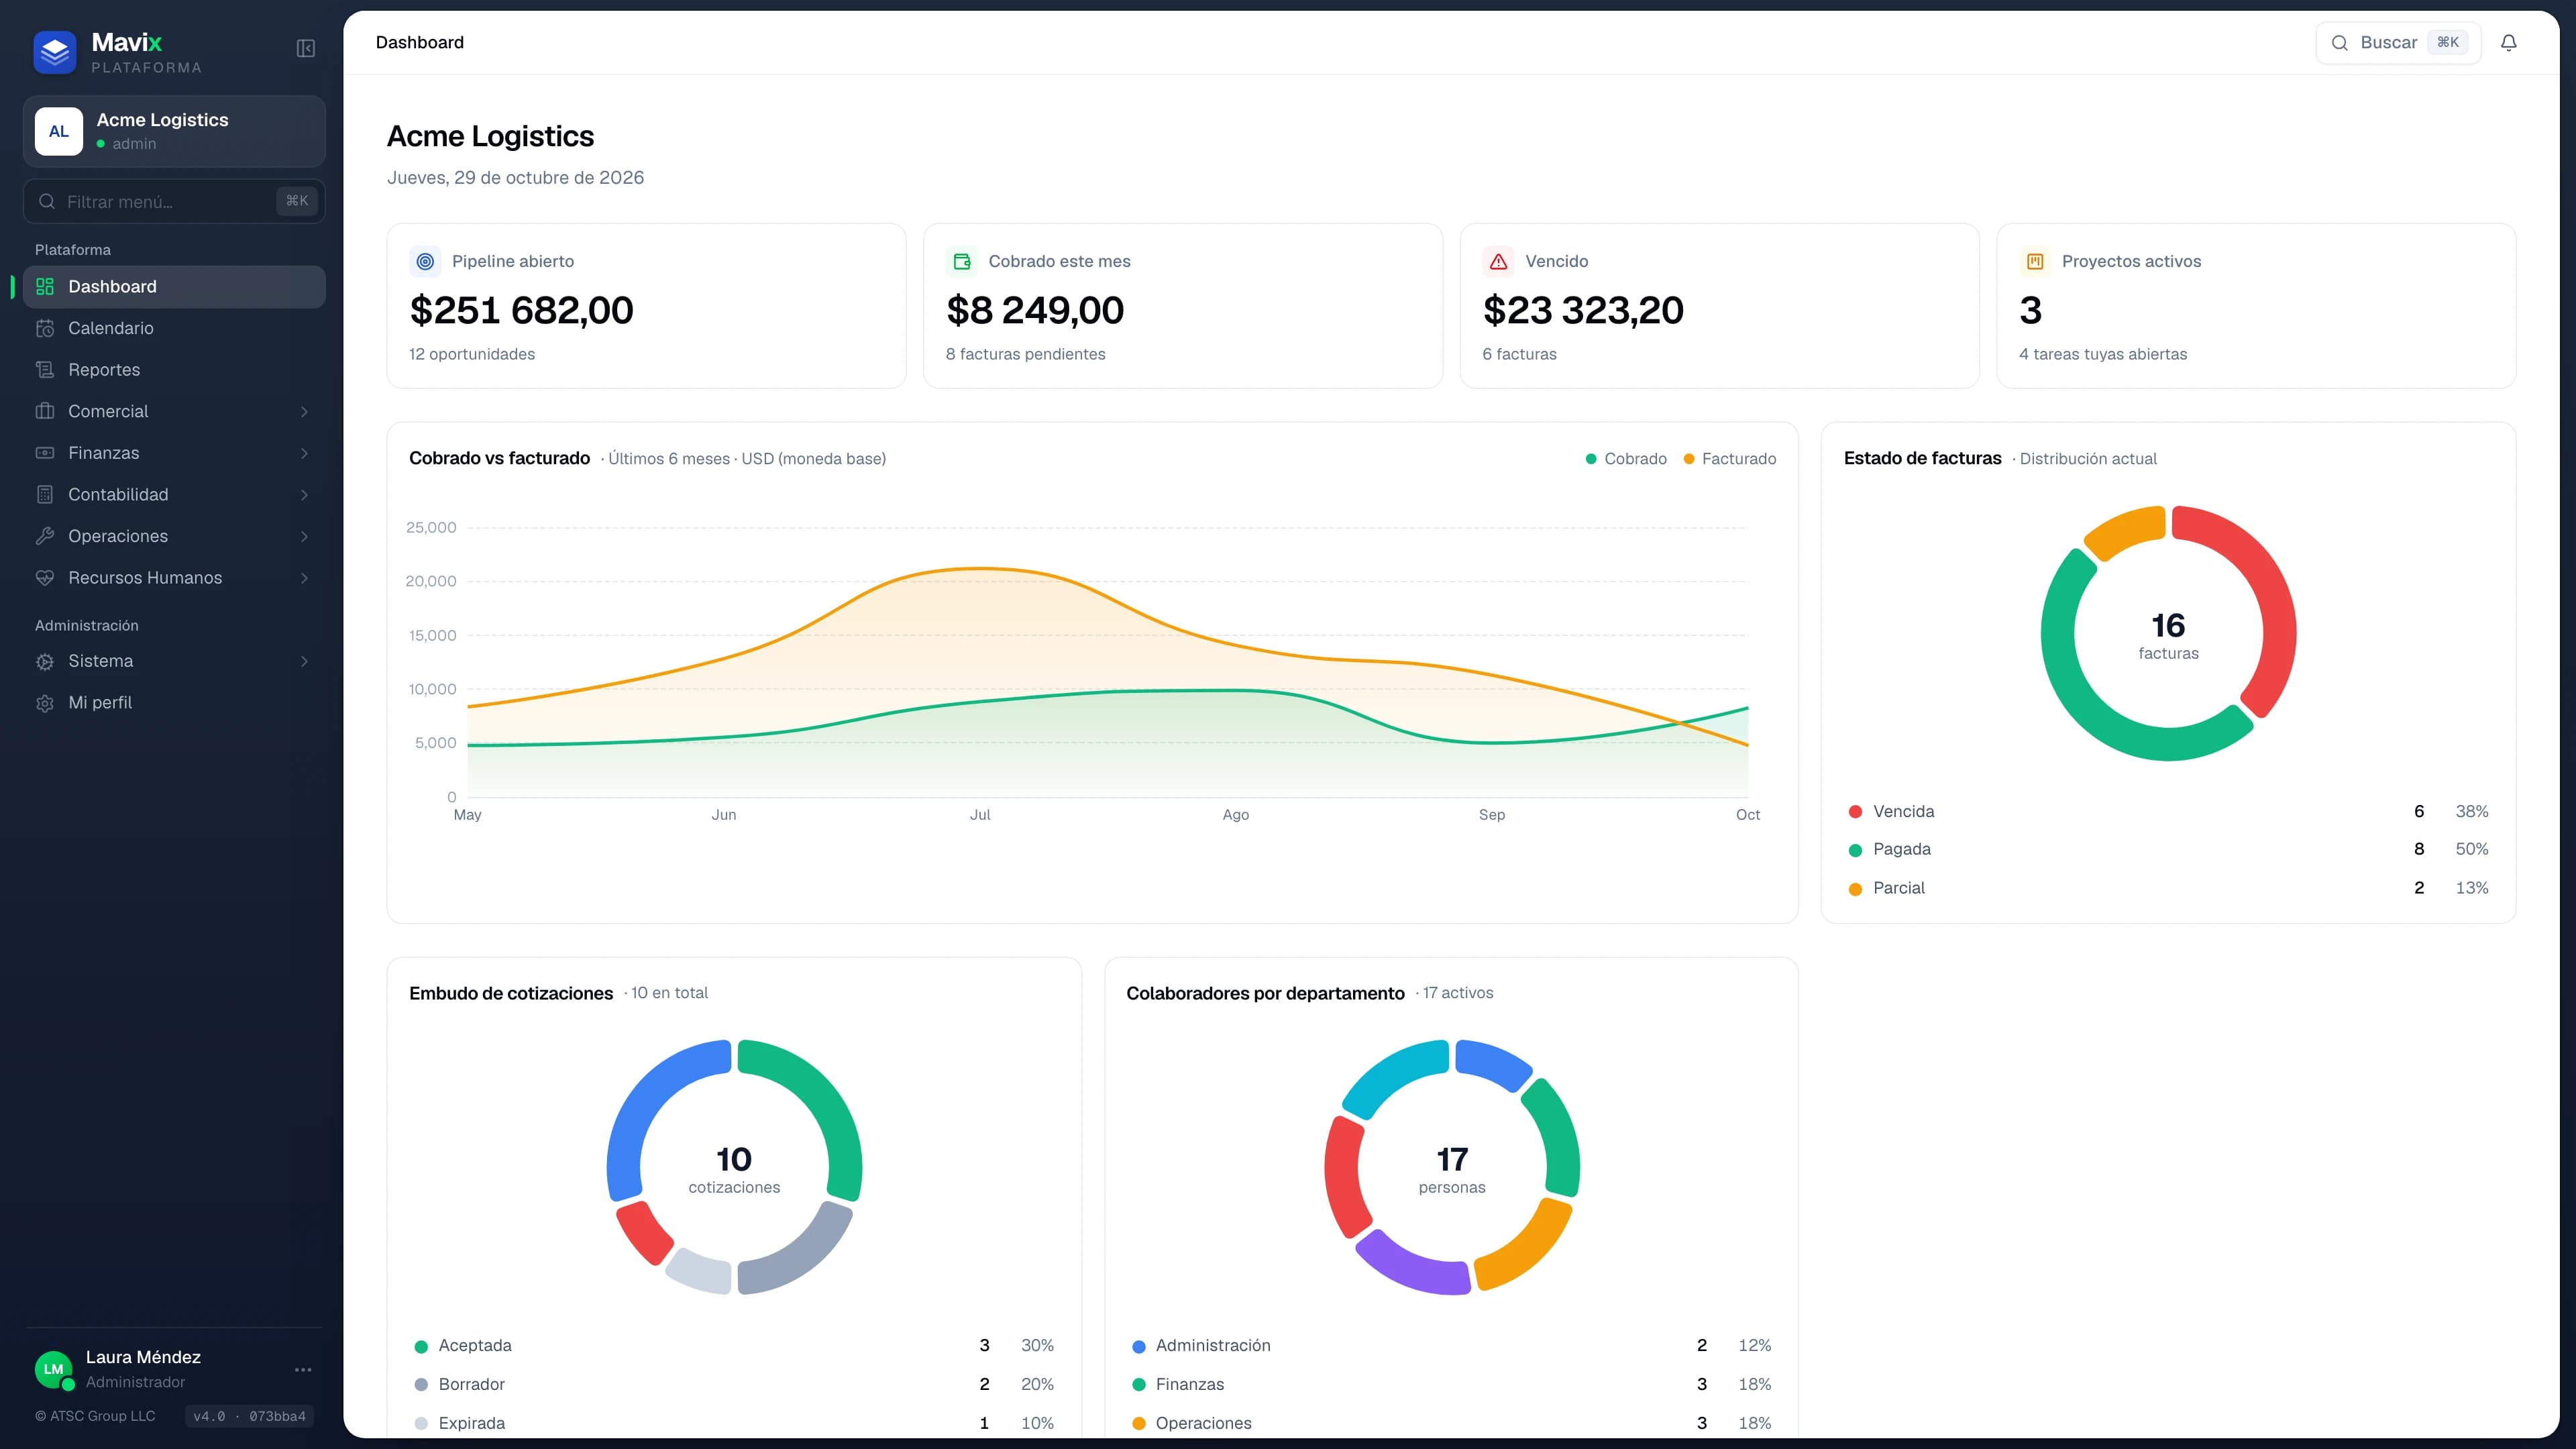This screenshot has height=1449, width=2576.
Task: Expand the Operaciones submenu chevron
Action: [304, 537]
